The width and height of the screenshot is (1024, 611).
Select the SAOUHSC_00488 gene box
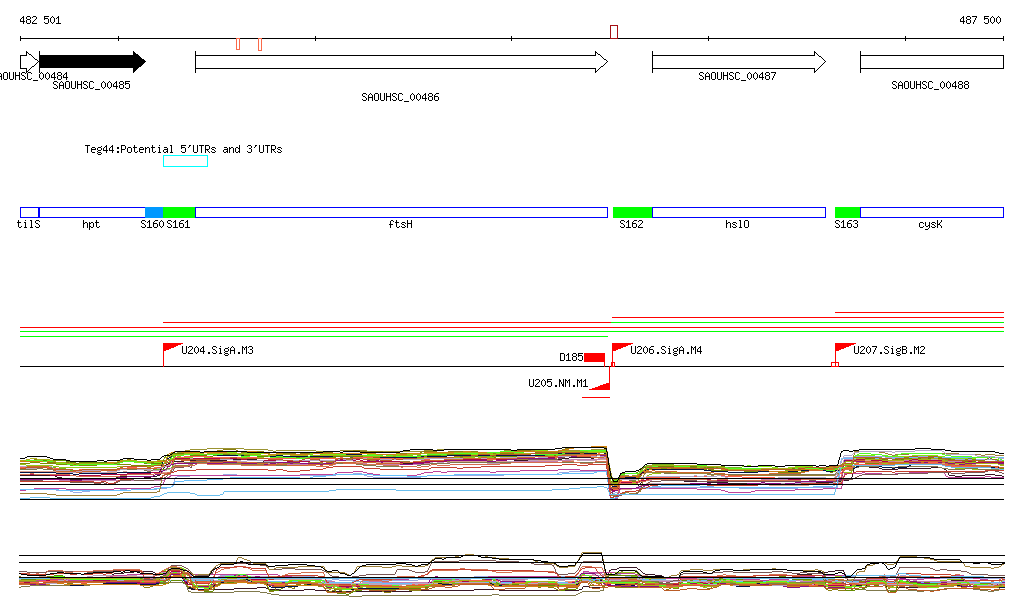click(931, 62)
